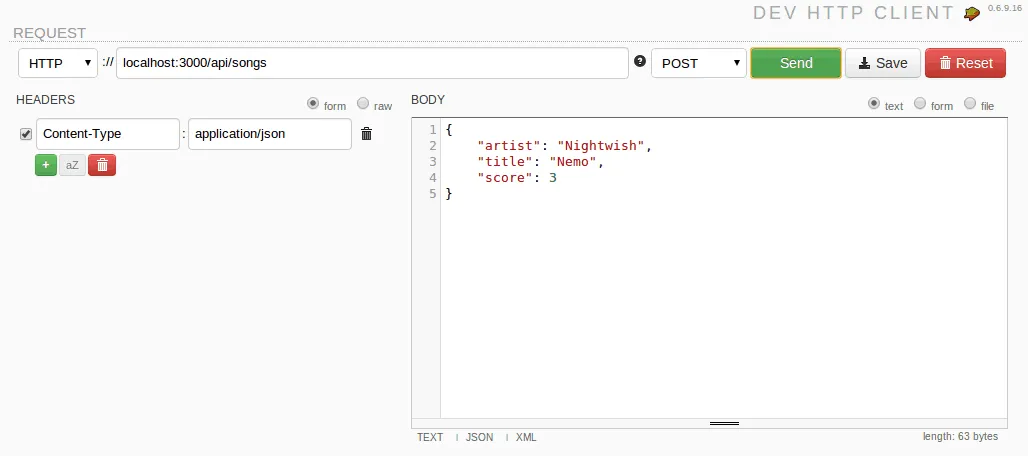Choose the body 'file' radio option
The height and width of the screenshot is (456, 1028).
(970, 104)
